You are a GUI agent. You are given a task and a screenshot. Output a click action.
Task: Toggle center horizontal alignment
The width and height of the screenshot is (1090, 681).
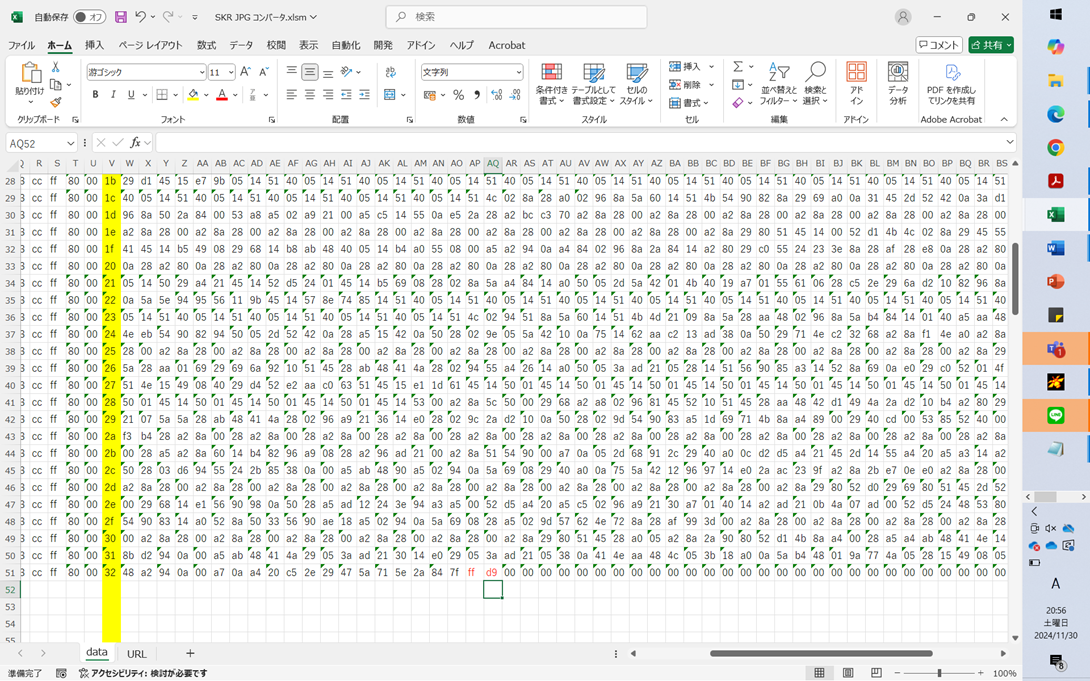[x=310, y=95]
